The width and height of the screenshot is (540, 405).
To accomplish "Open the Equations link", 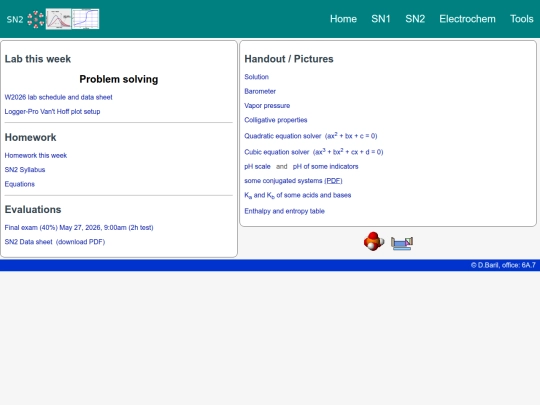I will (20, 184).
